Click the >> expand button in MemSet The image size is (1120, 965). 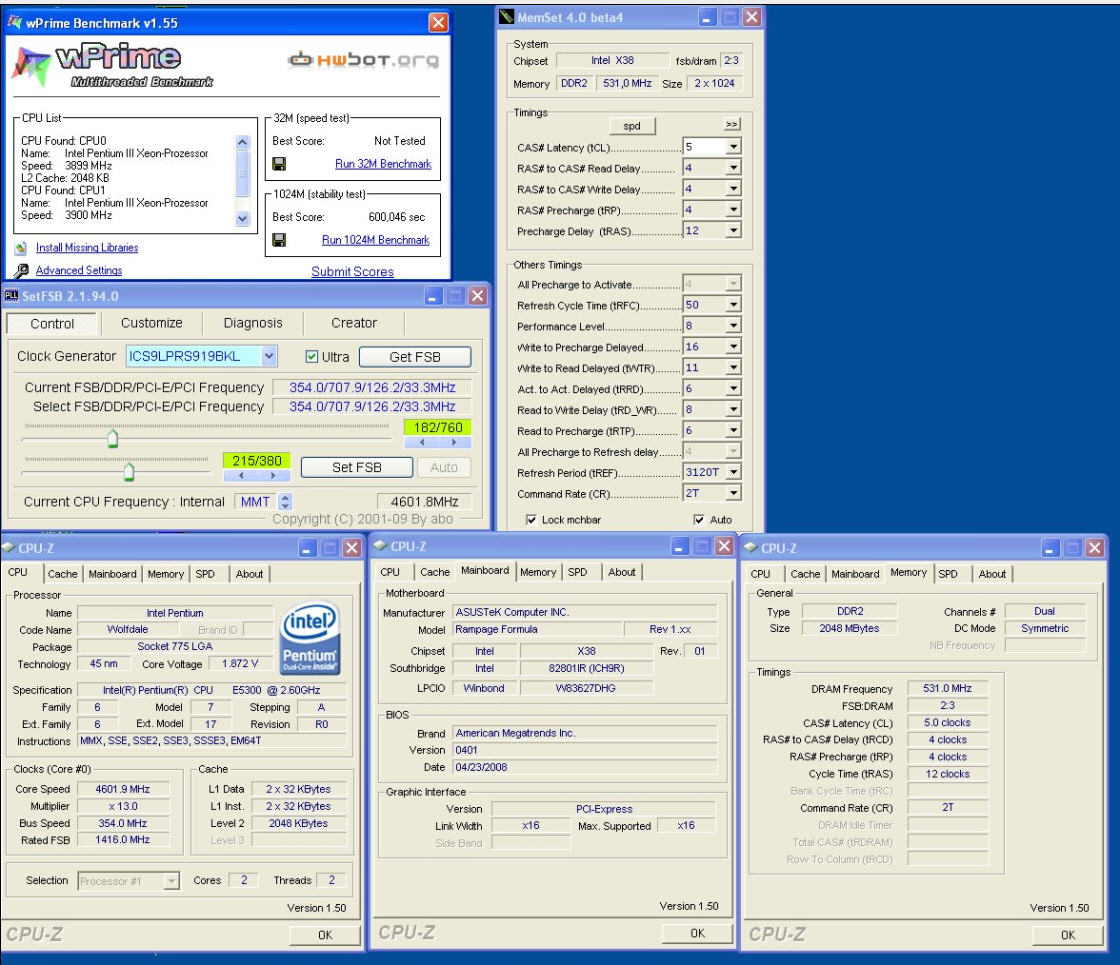point(731,124)
